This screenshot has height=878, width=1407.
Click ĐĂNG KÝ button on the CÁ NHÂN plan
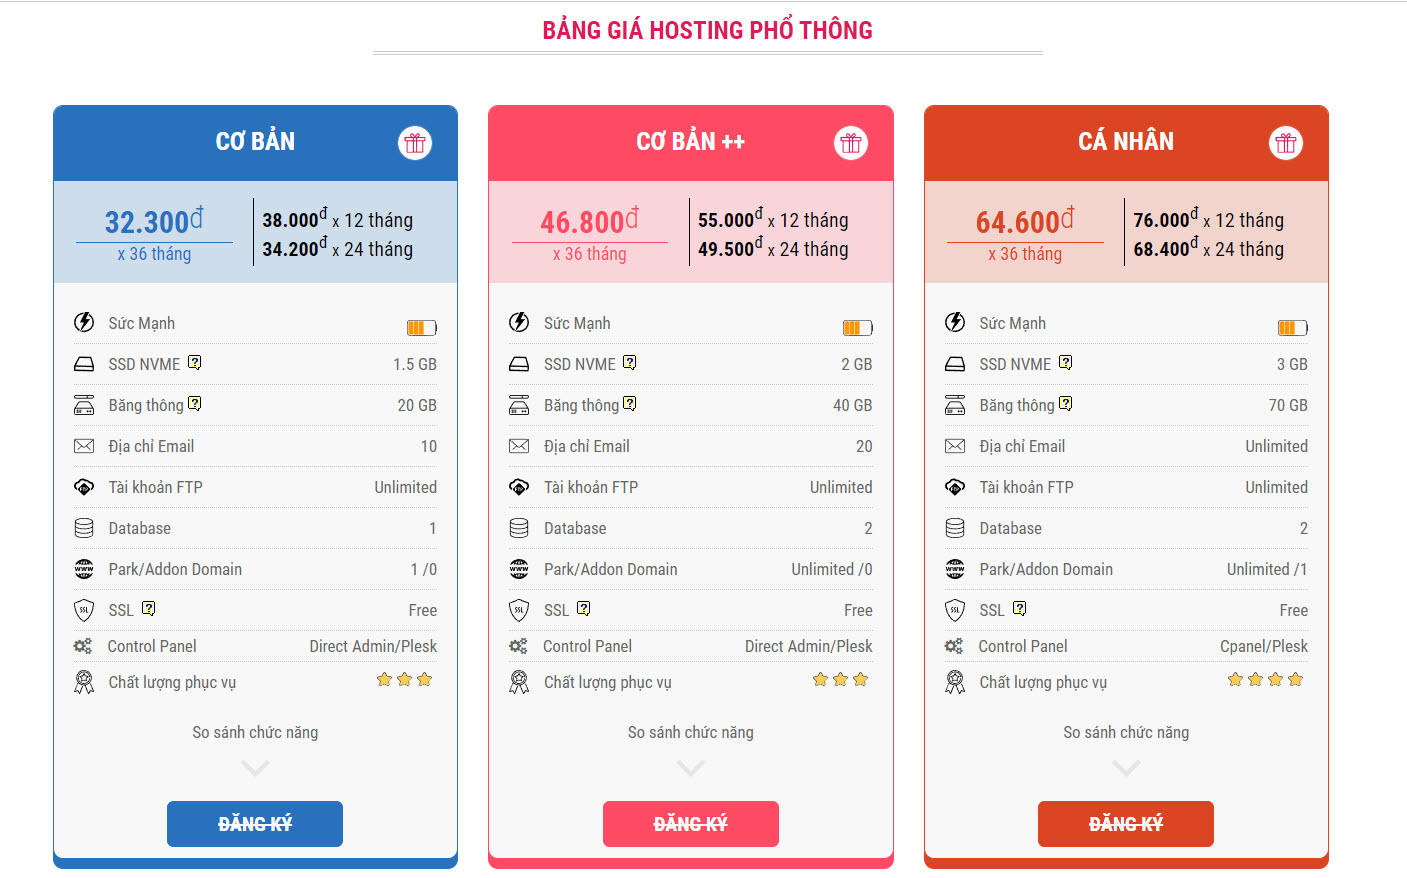pos(1126,823)
